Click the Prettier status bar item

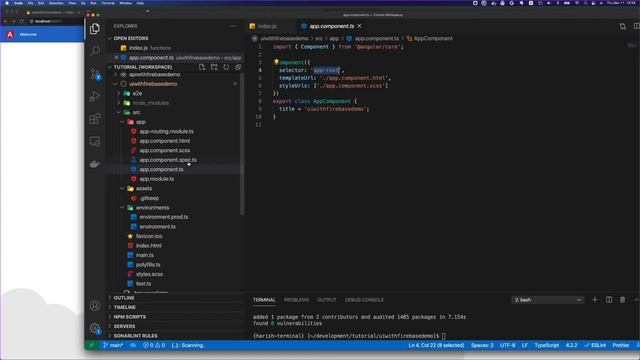(621, 345)
